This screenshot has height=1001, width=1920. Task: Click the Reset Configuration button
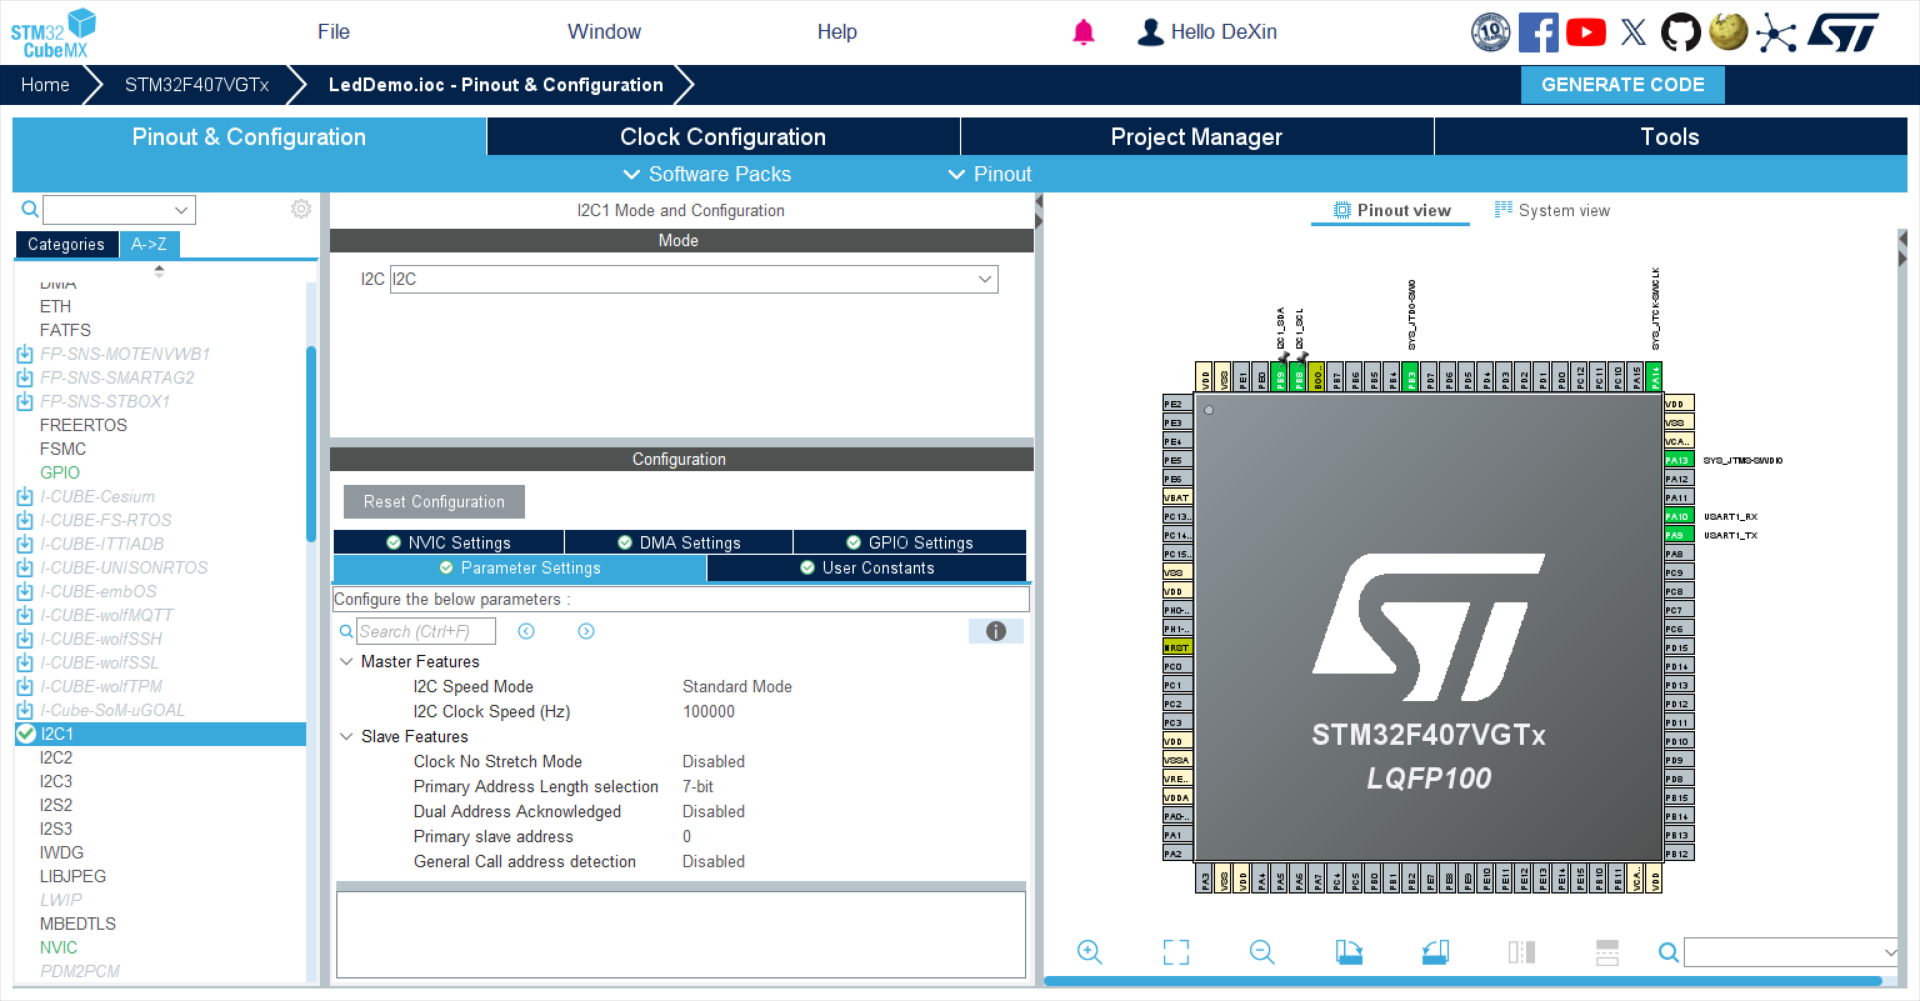point(434,502)
